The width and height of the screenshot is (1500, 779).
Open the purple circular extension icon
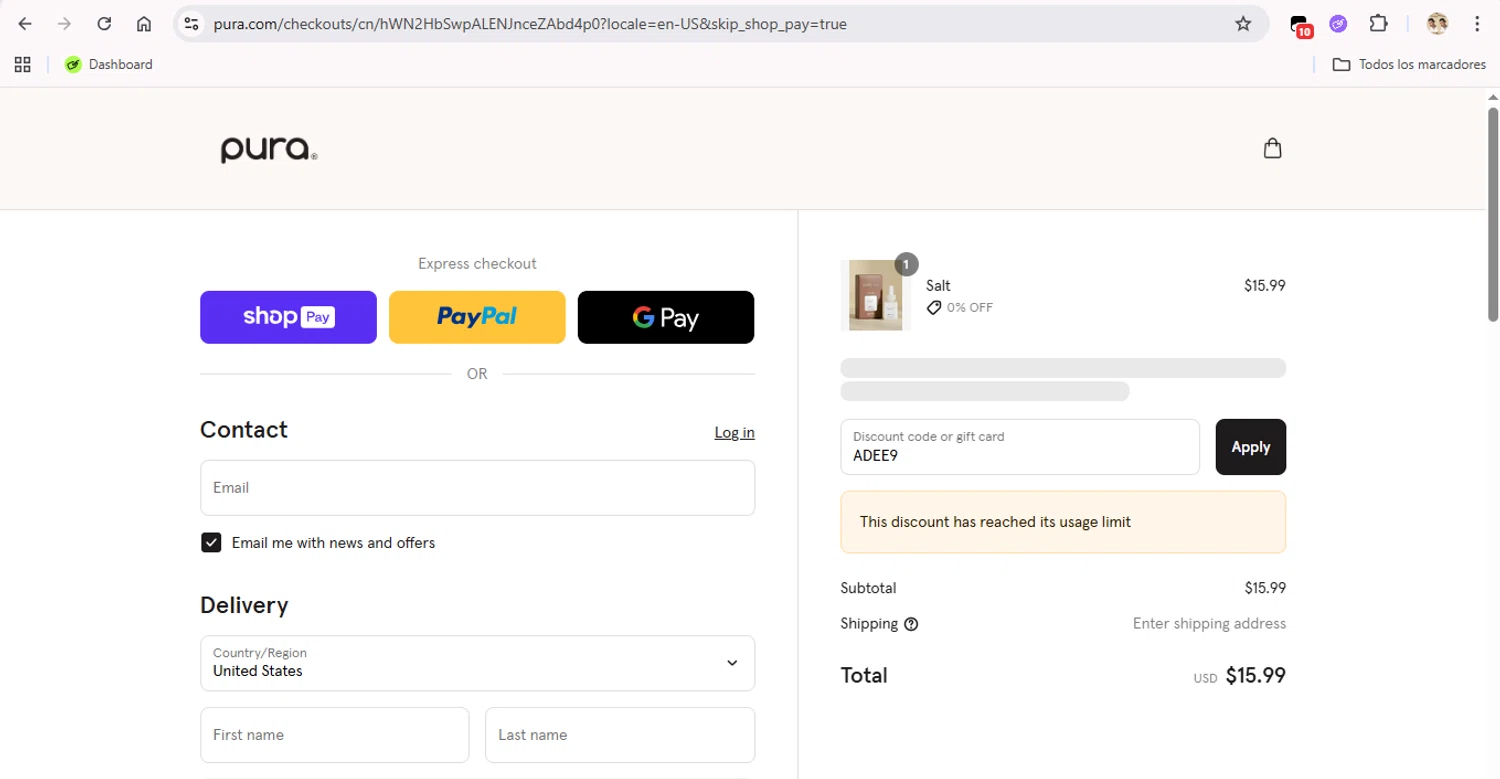tap(1338, 24)
